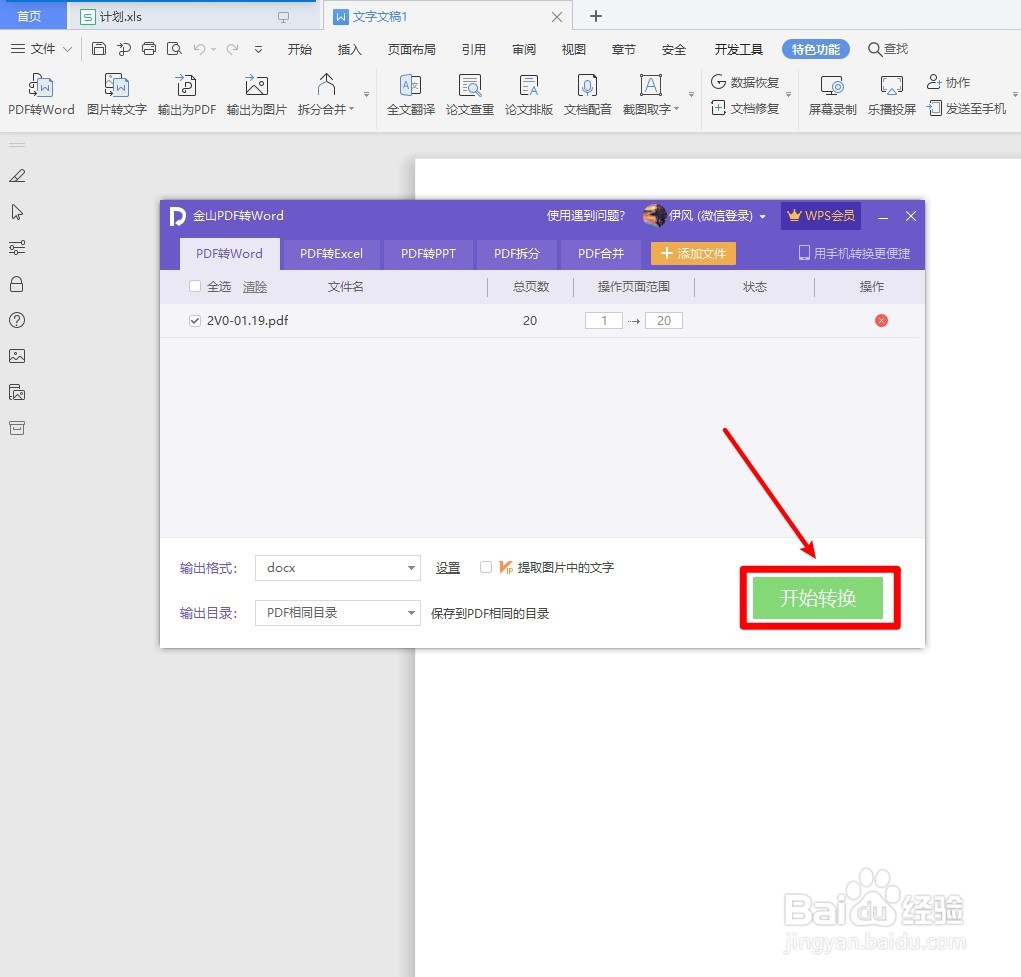
Task: Select 输出为PDF in ribbon
Action: 186,94
